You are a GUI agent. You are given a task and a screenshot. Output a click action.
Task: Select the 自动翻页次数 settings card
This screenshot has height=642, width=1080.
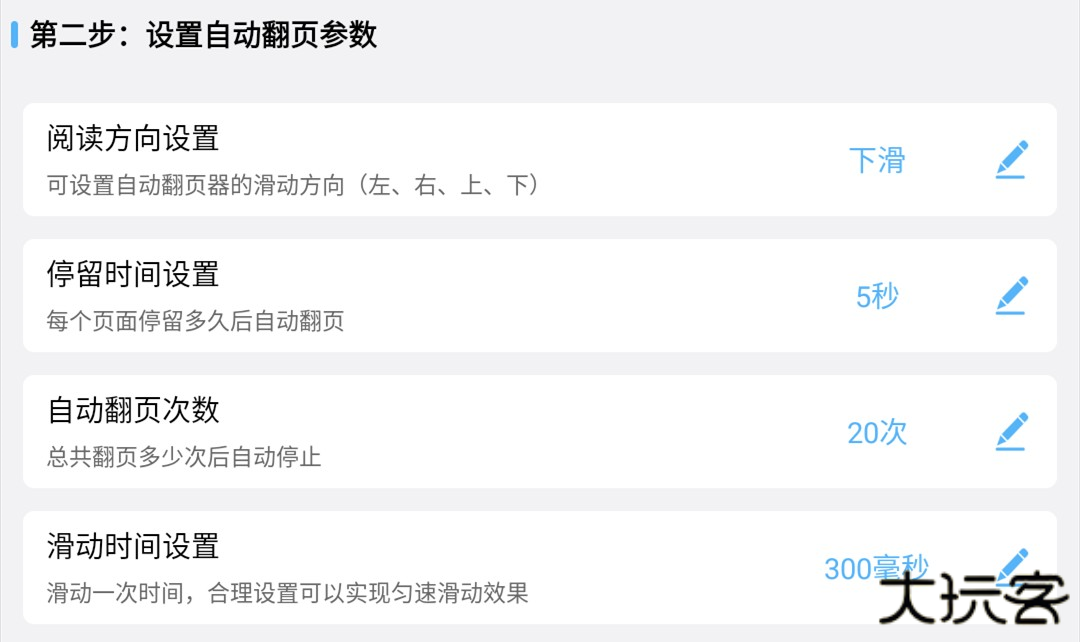click(x=540, y=430)
